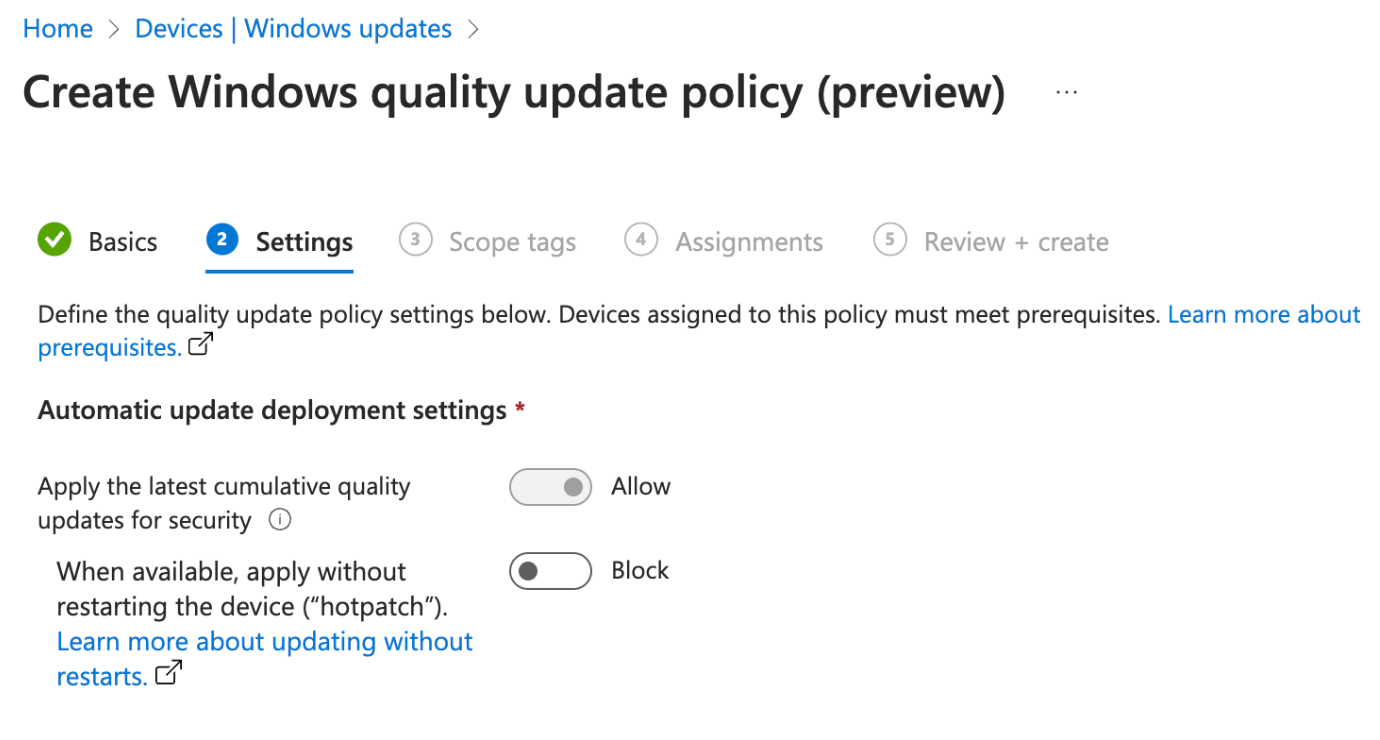Click the info icon beside cumulative quality updates
Viewport: 1380px width, 740px height.
tap(280, 520)
